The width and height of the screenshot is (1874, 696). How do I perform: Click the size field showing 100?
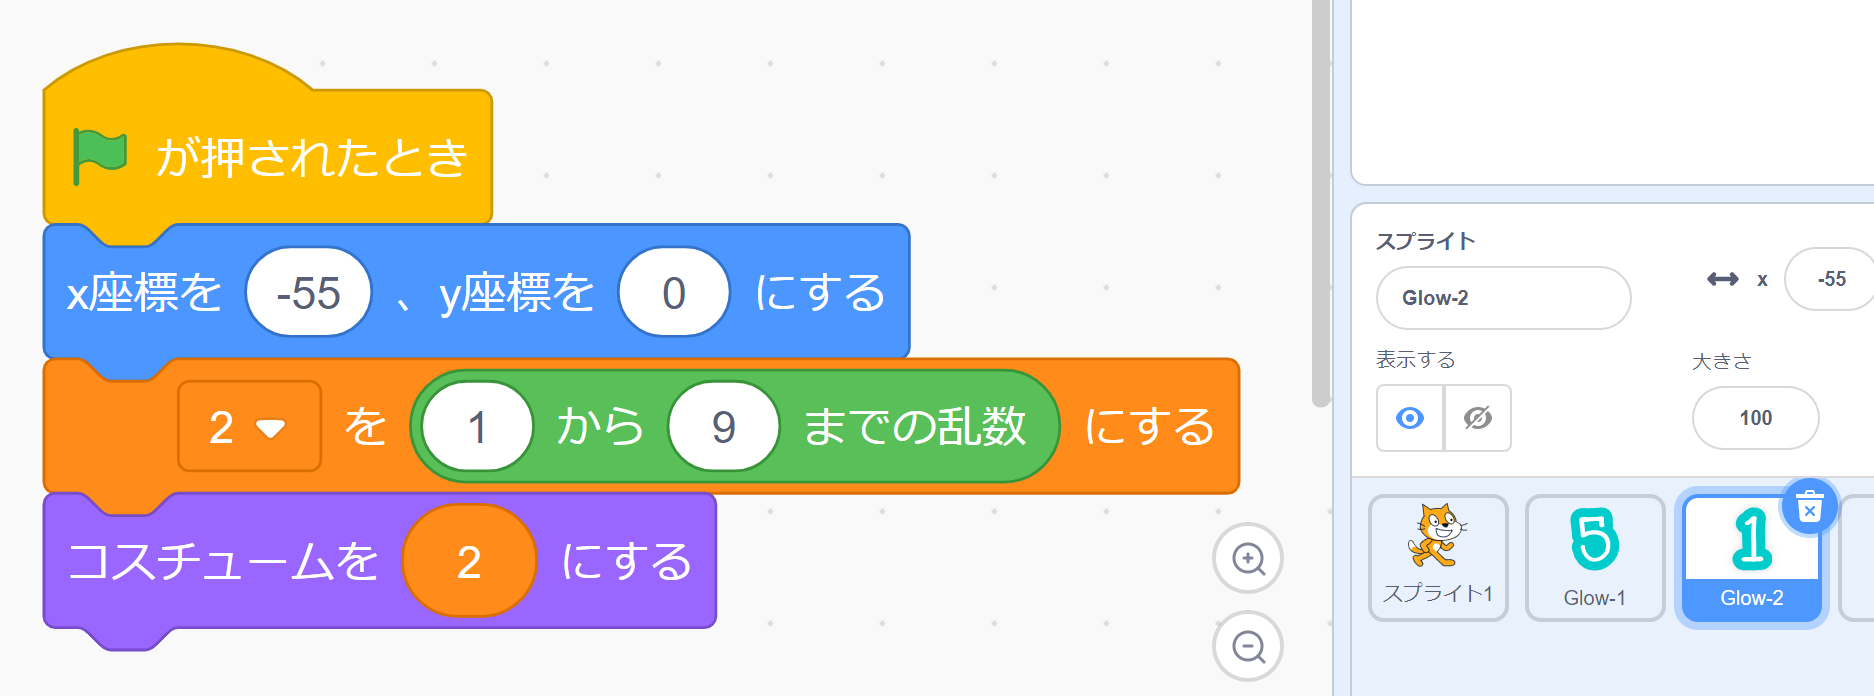click(1755, 418)
